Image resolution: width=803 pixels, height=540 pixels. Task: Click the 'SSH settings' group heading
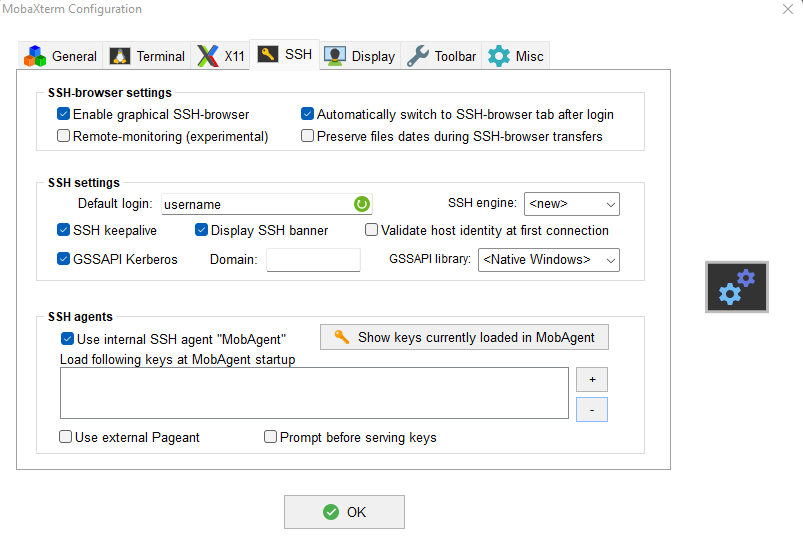click(x=84, y=183)
